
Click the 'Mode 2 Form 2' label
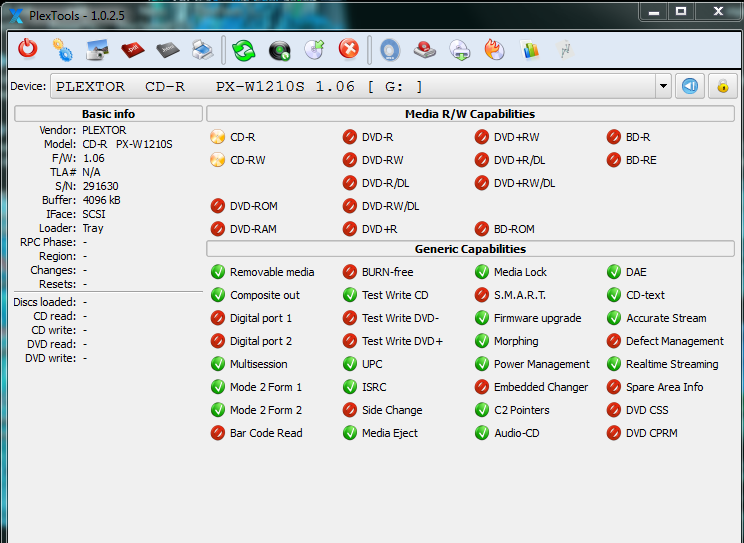pyautogui.click(x=266, y=410)
